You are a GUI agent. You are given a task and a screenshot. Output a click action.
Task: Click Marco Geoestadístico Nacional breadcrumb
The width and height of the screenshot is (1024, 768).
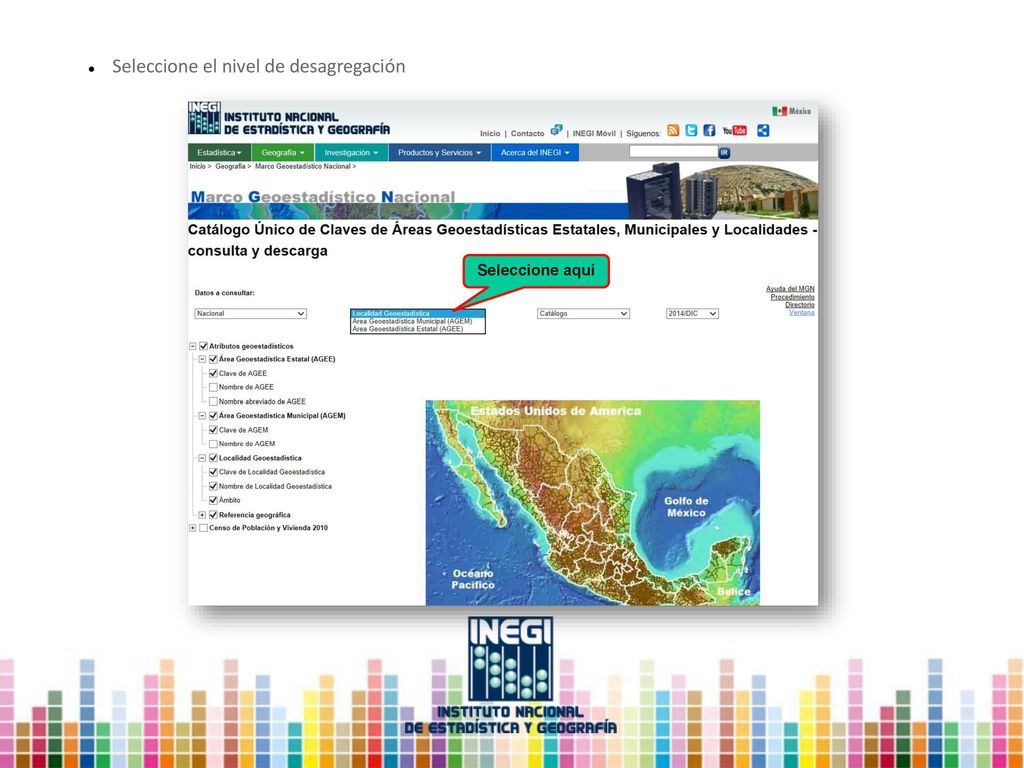point(302,167)
